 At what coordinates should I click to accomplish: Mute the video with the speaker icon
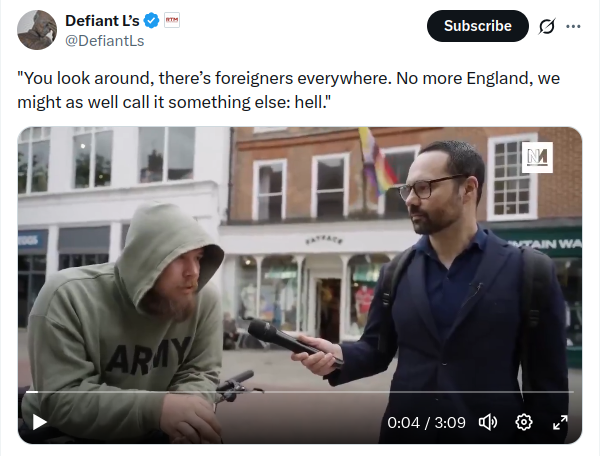(x=488, y=422)
